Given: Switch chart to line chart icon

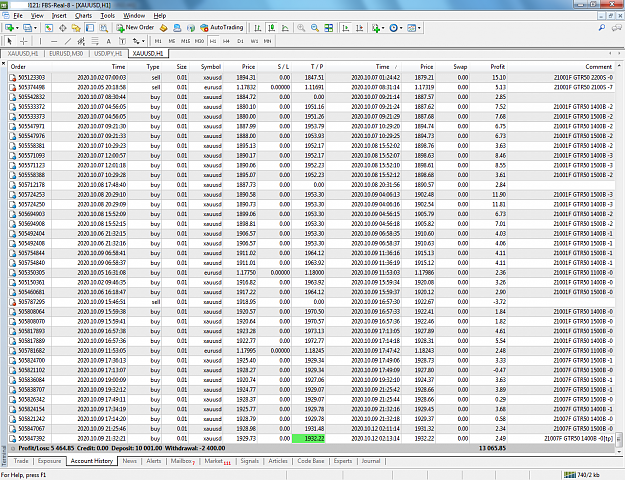Looking at the screenshot, I should click(x=285, y=28).
